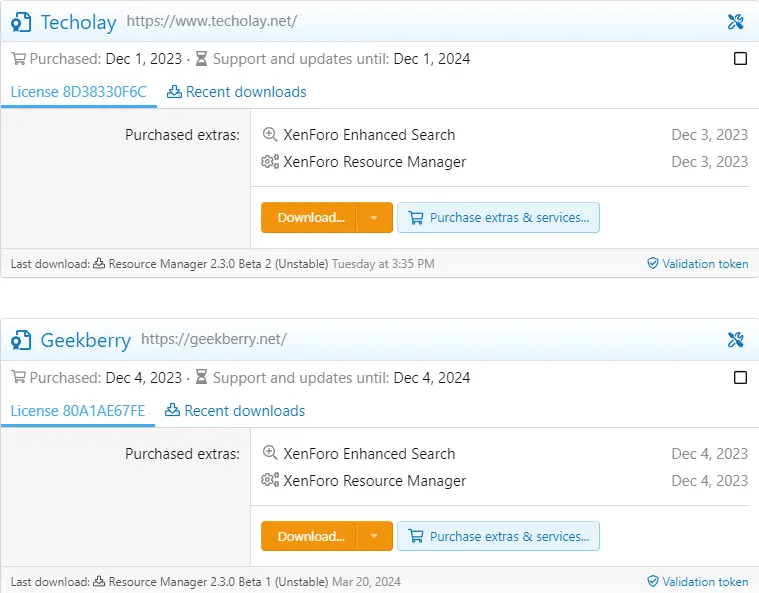The image size is (759, 593).
Task: Click the Geekberry 'Purchased extras:' label
Action: point(182,454)
